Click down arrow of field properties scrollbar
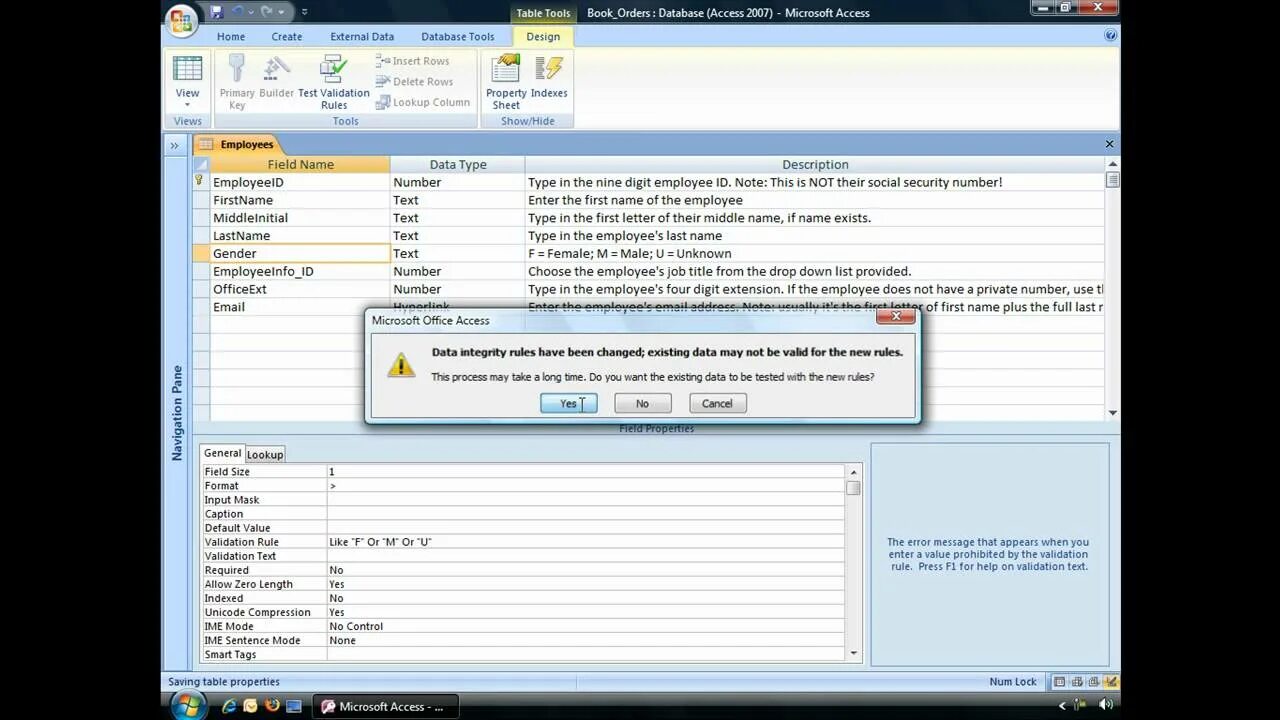Screen dimensions: 1280x720 click(x=853, y=653)
